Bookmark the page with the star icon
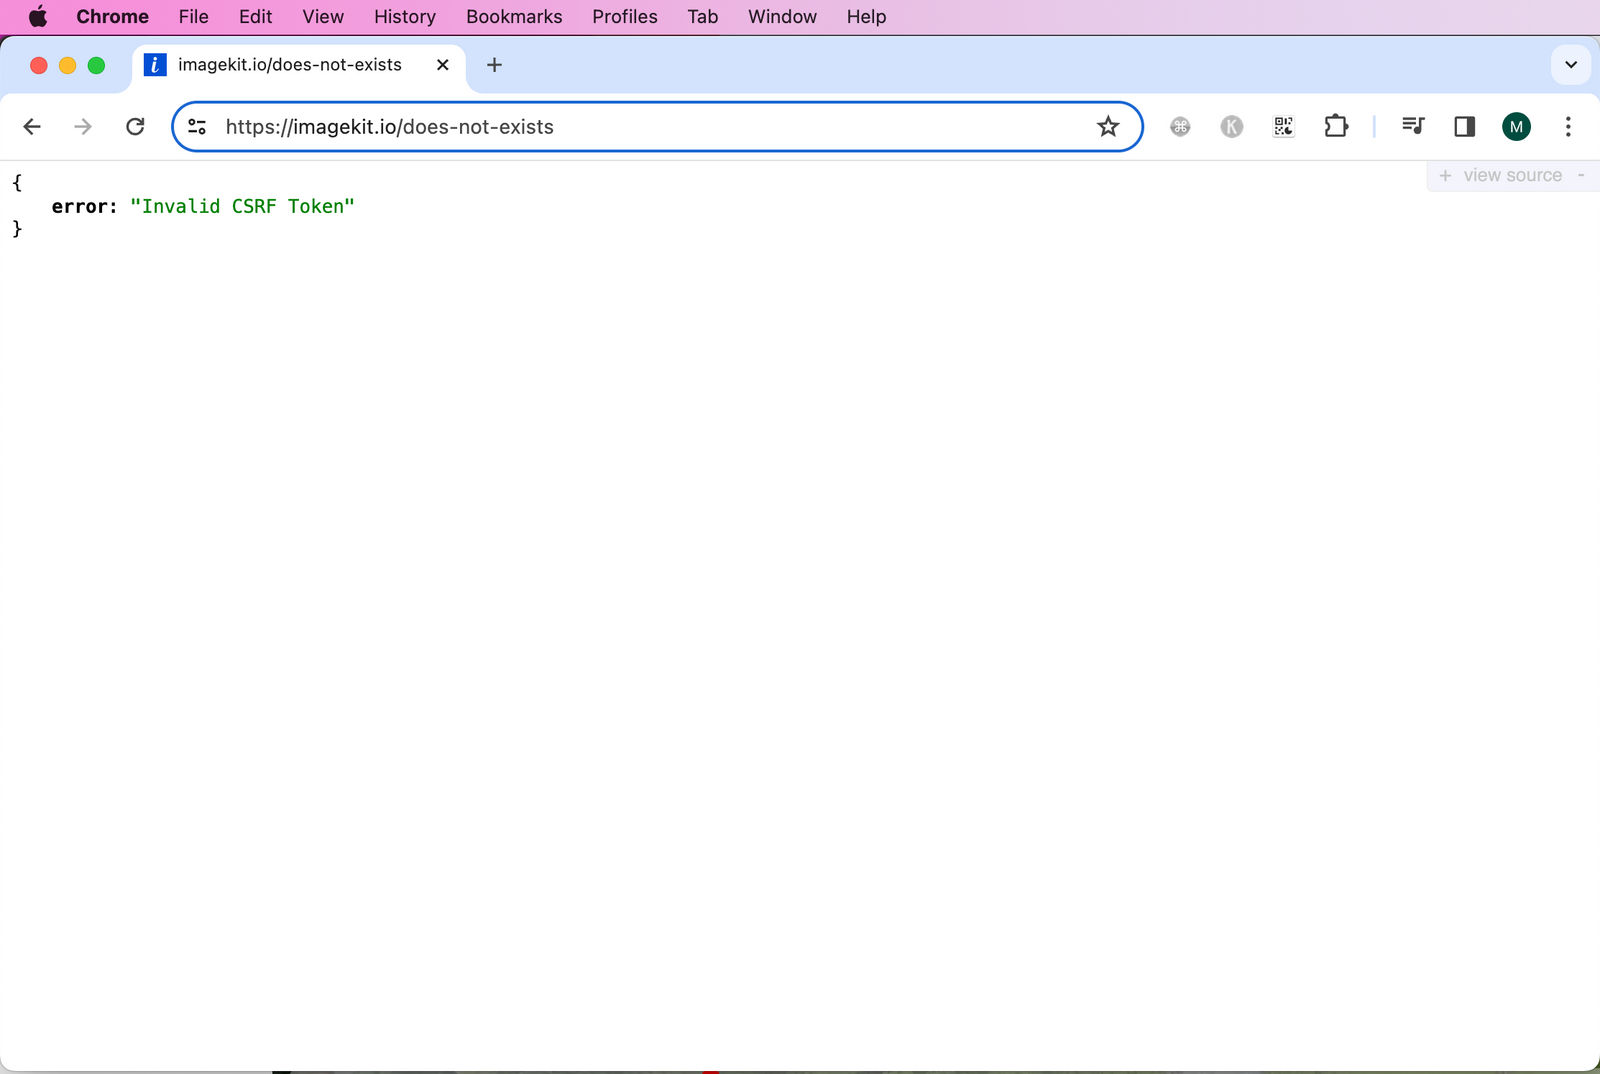The image size is (1600, 1074). click(1108, 127)
